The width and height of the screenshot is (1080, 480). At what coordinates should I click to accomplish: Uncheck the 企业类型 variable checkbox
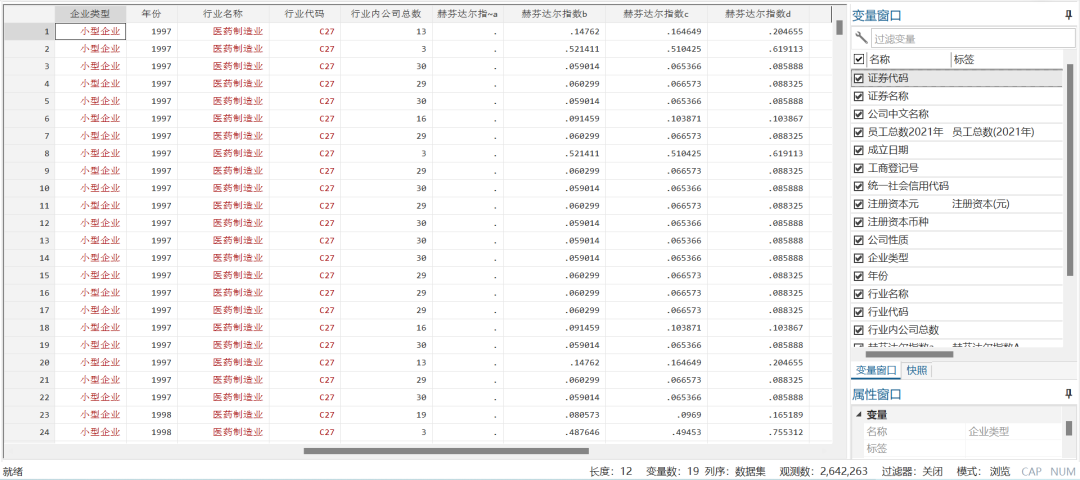(858, 258)
